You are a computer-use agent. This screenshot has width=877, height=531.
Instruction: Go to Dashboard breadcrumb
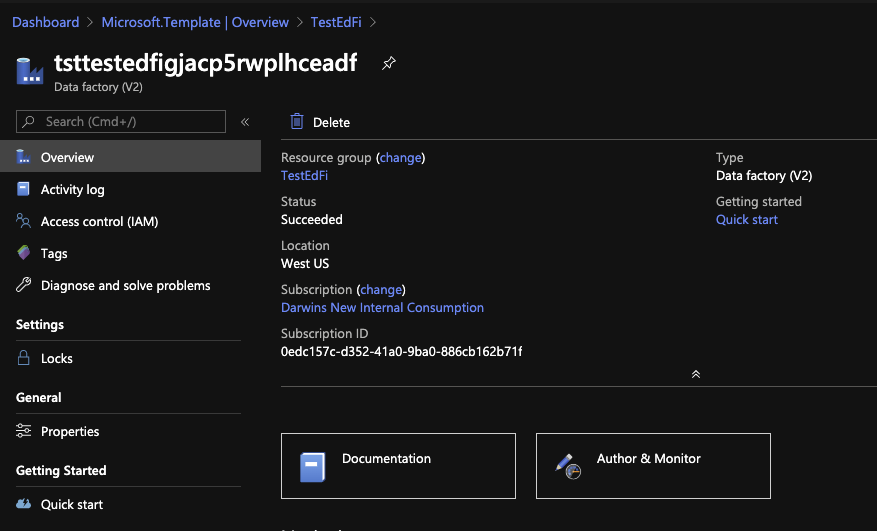(46, 22)
